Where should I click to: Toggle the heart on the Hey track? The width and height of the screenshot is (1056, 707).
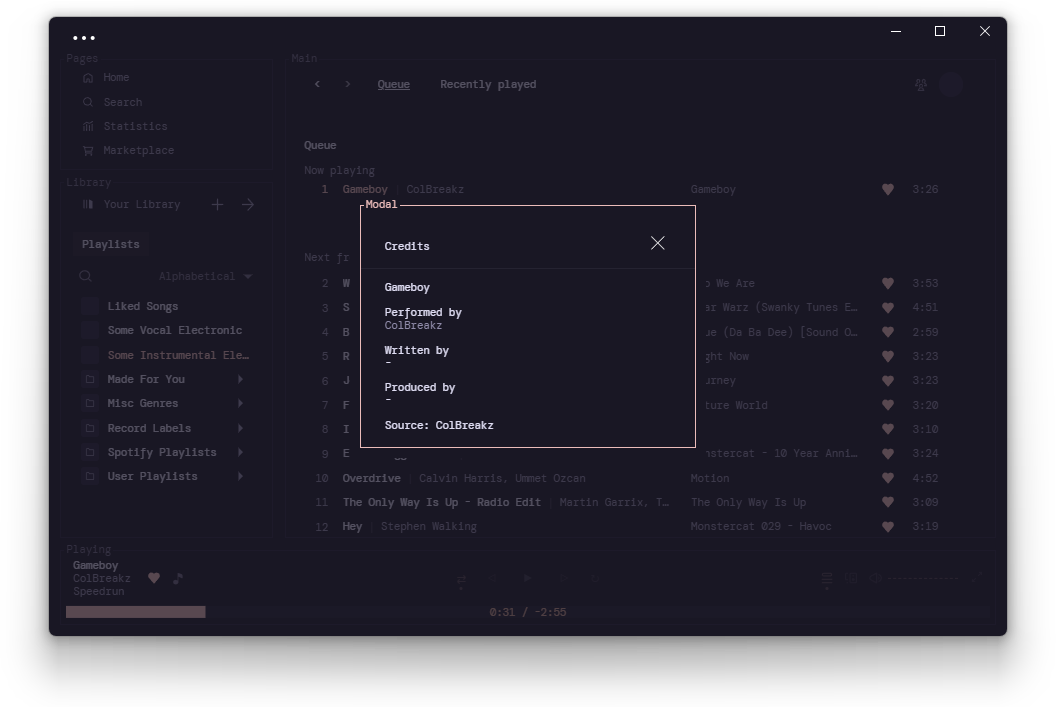888,527
